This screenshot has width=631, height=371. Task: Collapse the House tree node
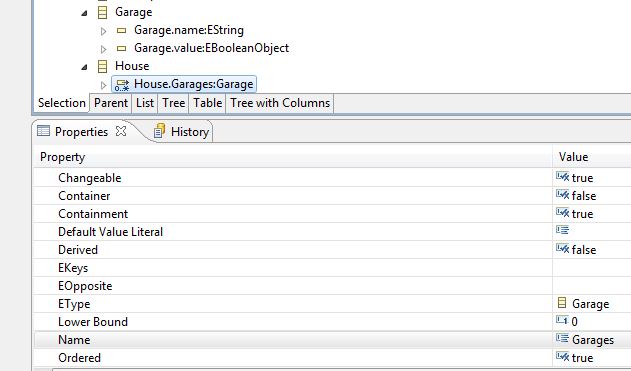click(x=85, y=67)
